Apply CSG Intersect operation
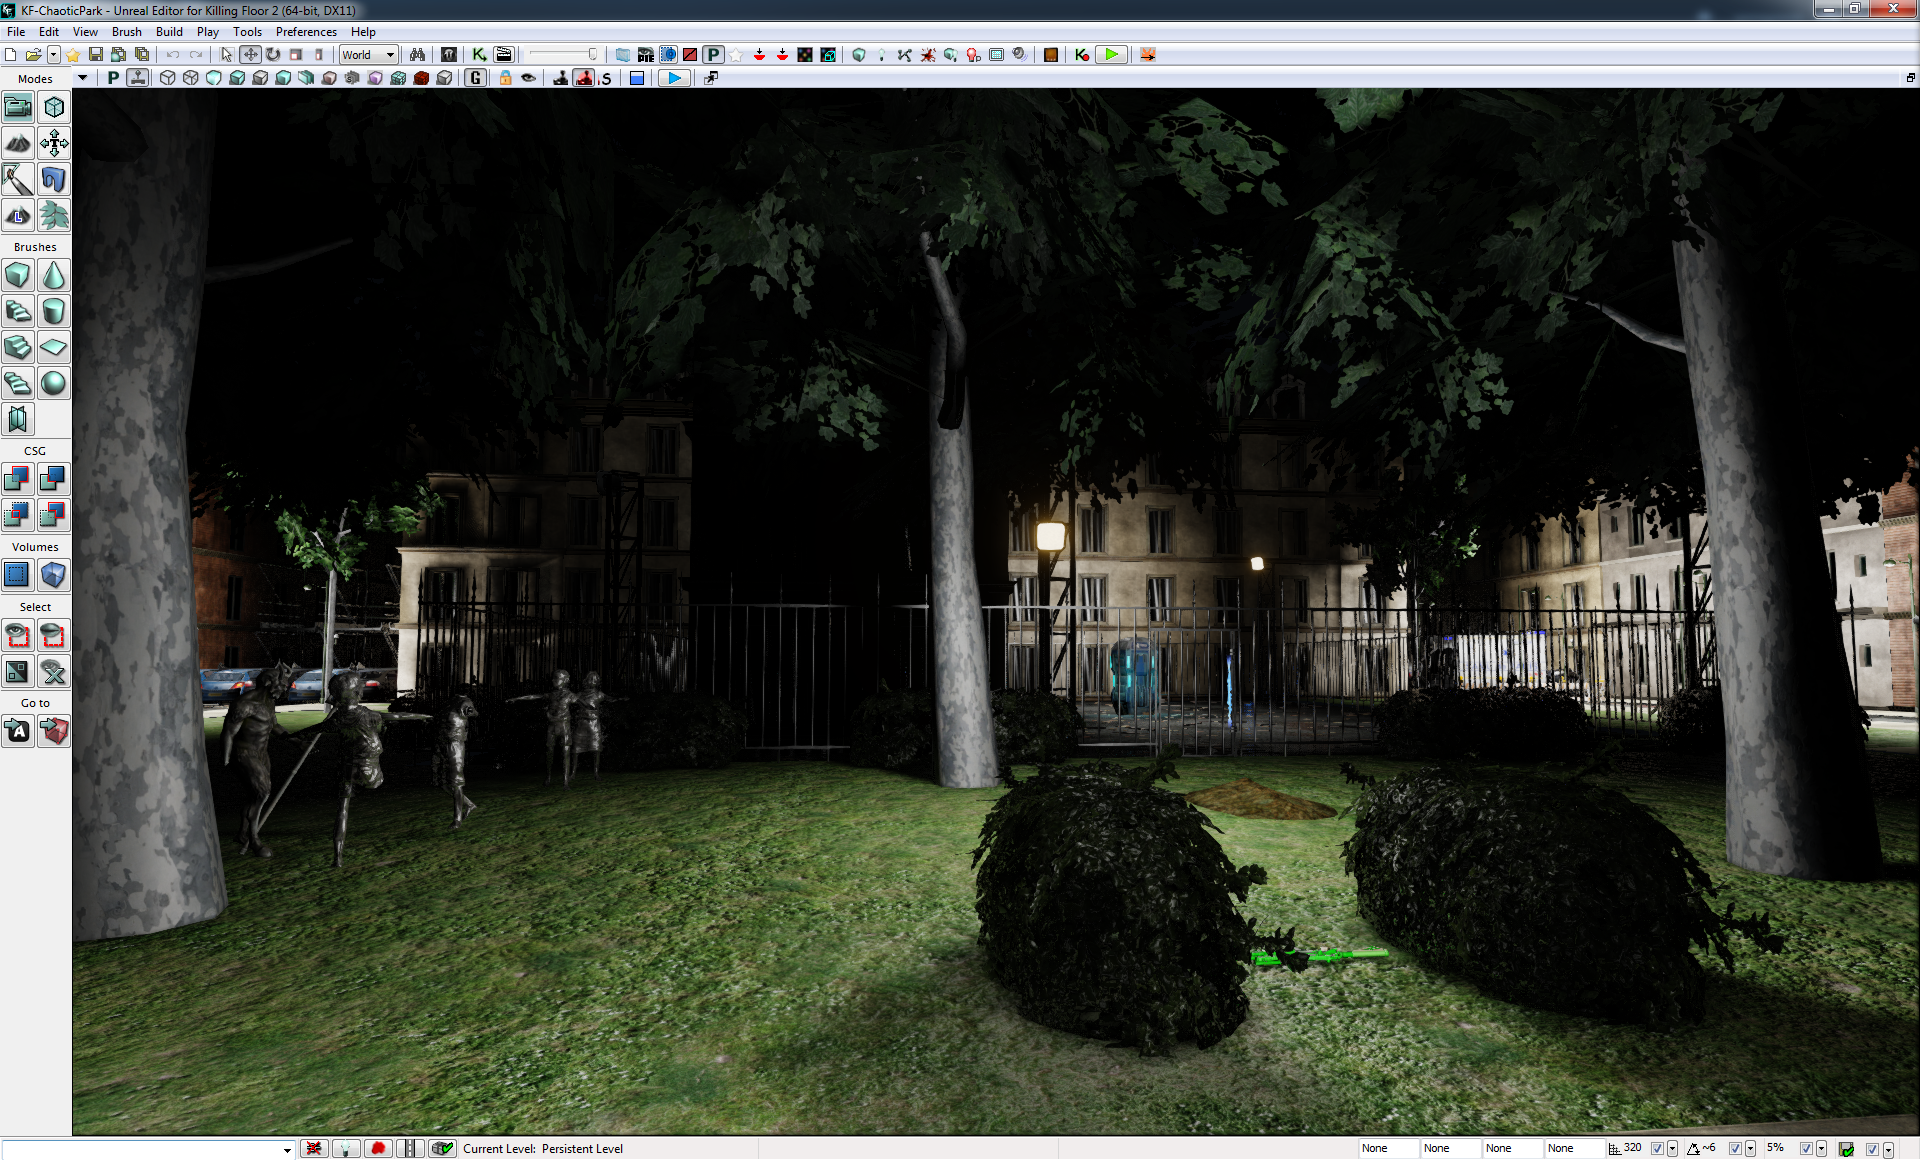Image resolution: width=1920 pixels, height=1160 pixels. [18, 515]
